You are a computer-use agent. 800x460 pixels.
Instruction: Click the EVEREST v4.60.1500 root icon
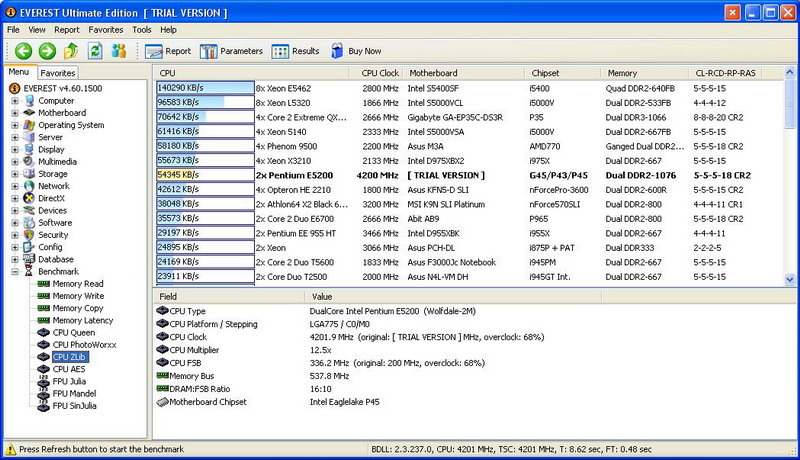(15, 88)
